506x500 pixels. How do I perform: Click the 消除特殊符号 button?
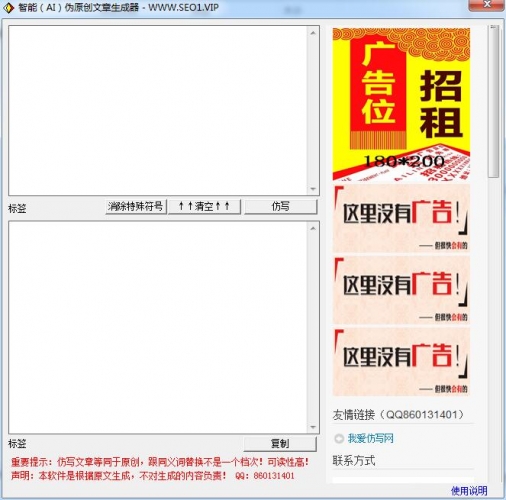[x=136, y=207]
